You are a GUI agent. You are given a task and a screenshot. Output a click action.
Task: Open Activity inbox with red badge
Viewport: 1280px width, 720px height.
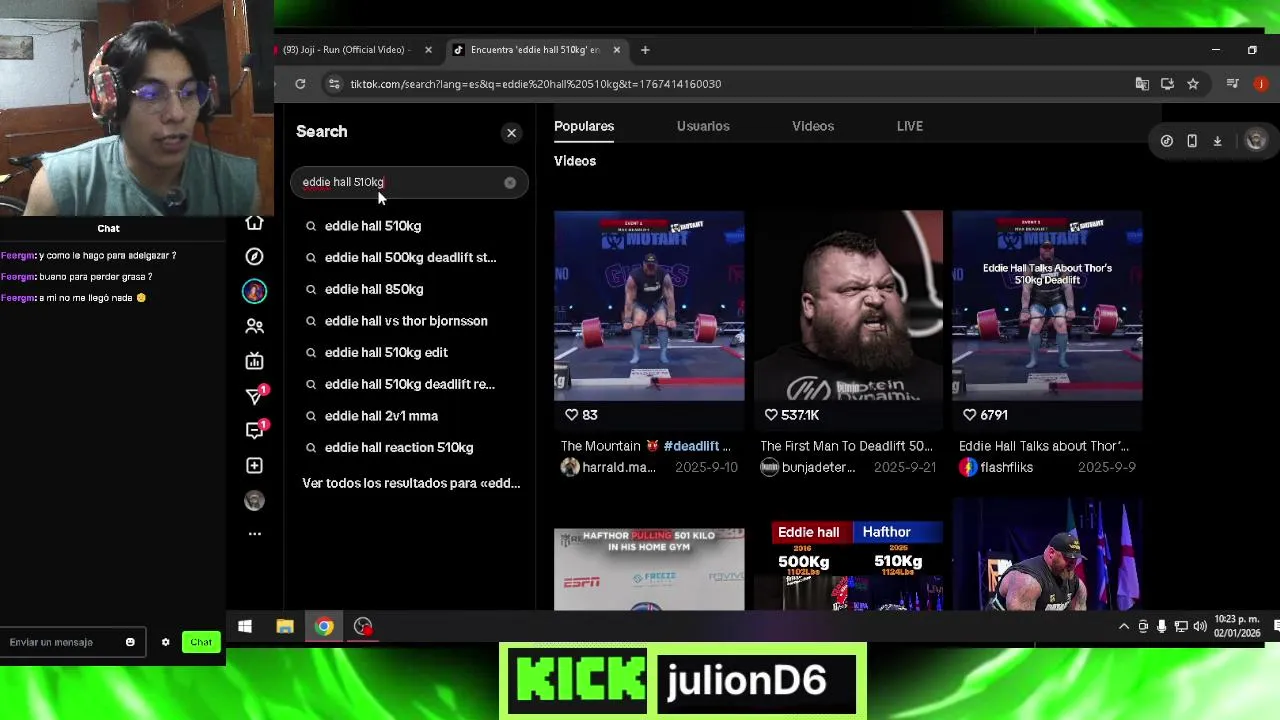pyautogui.click(x=254, y=396)
